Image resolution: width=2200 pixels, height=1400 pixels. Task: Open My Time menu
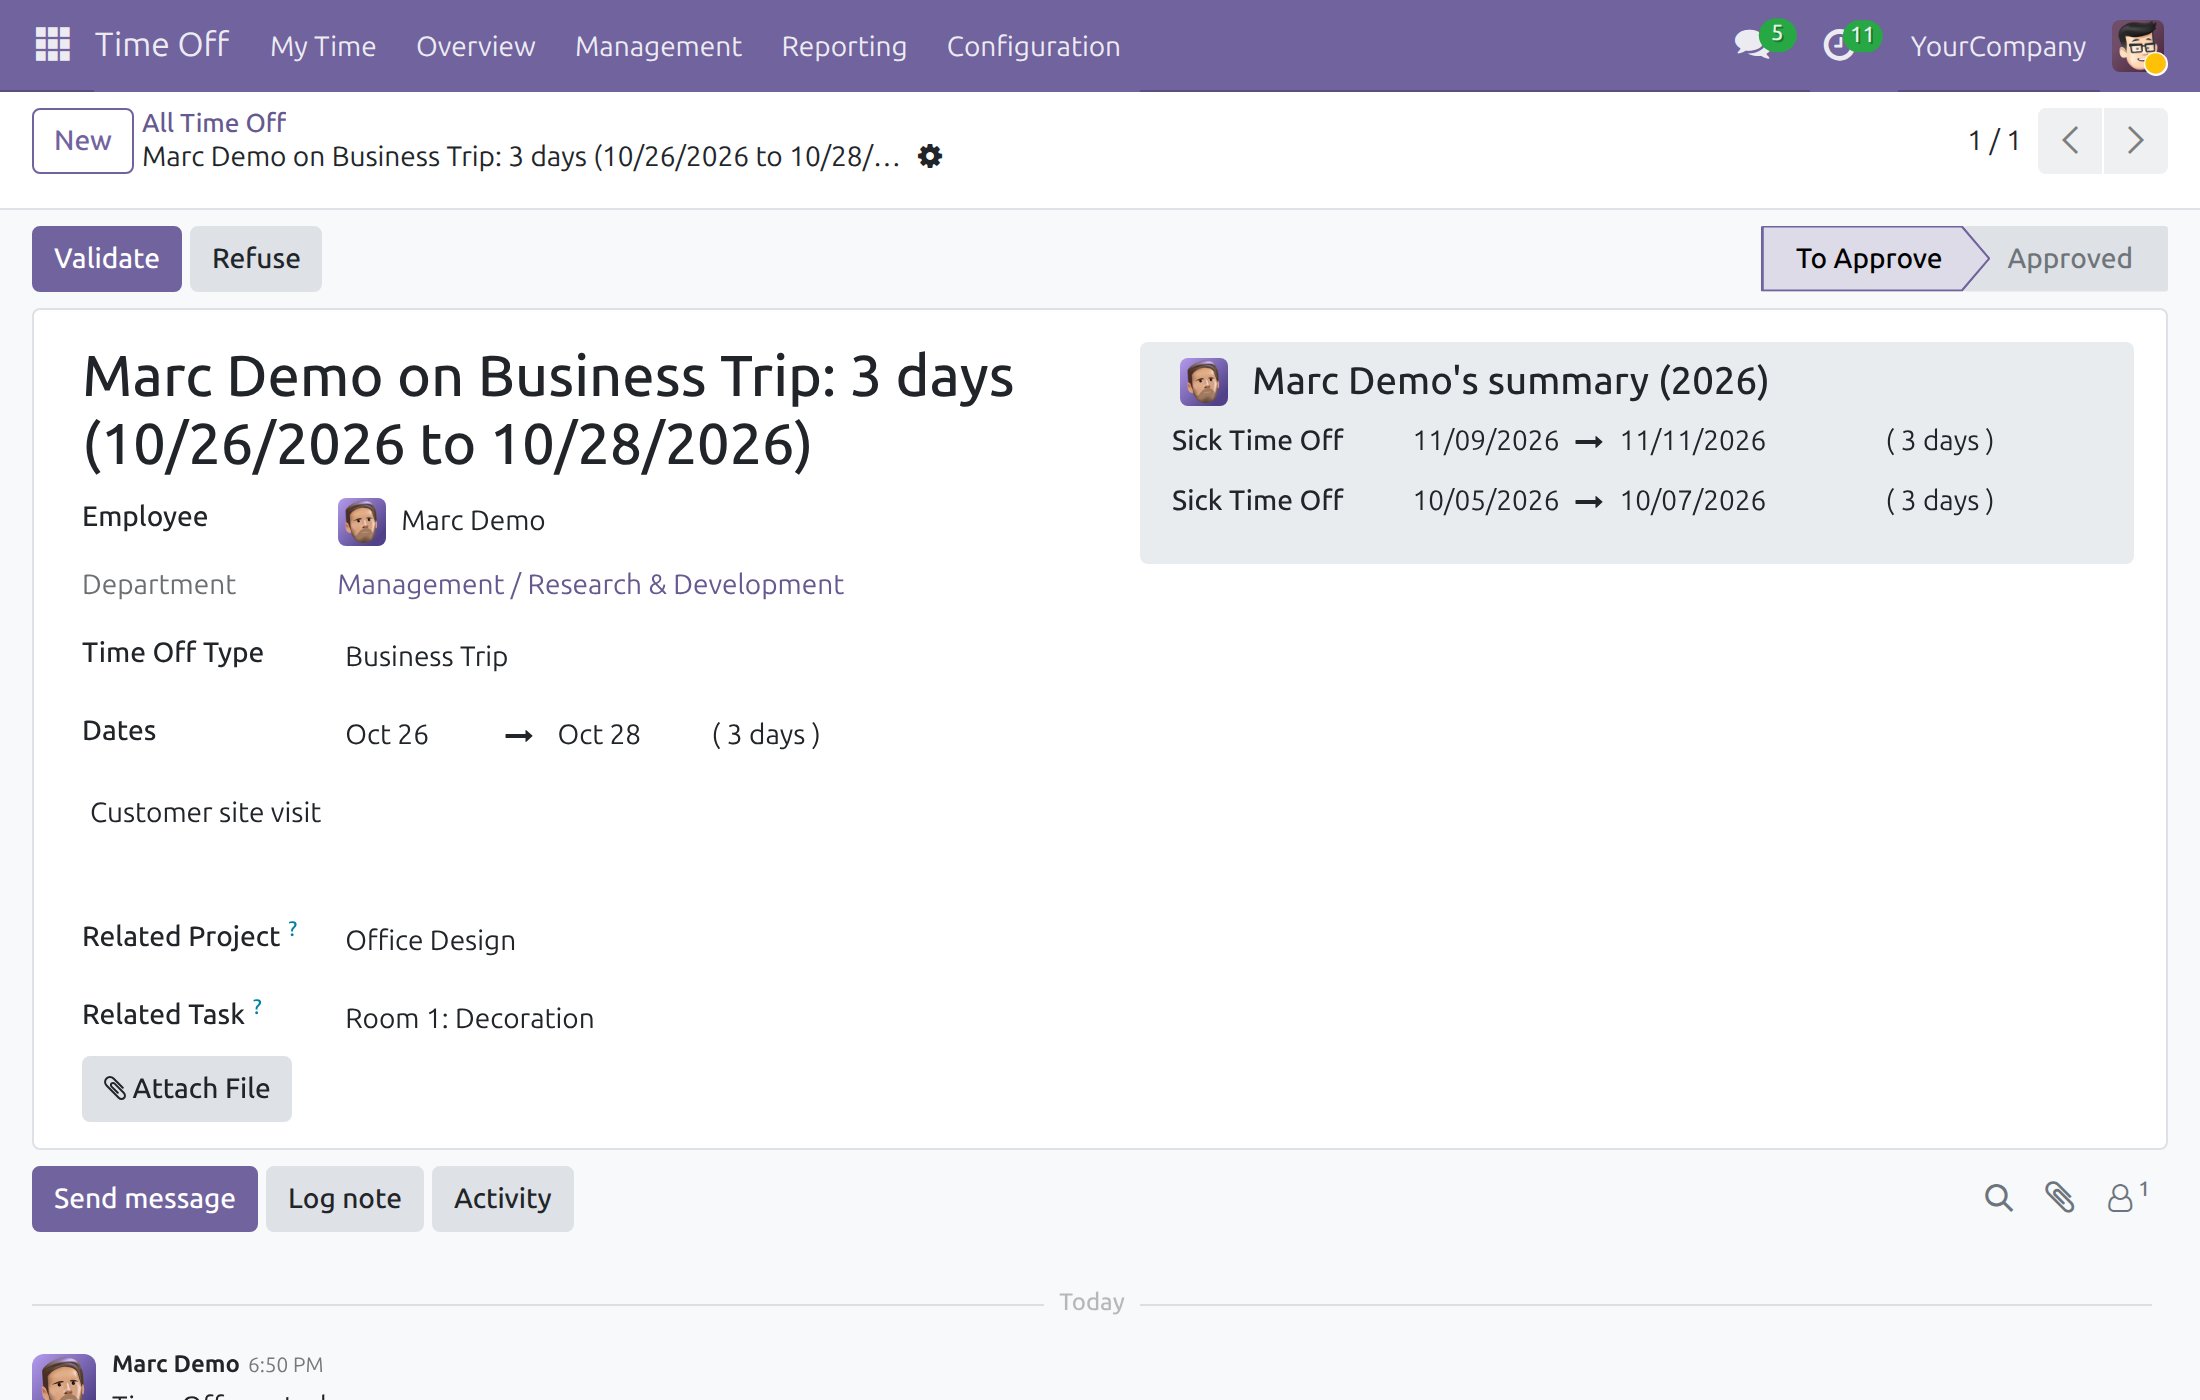323,46
